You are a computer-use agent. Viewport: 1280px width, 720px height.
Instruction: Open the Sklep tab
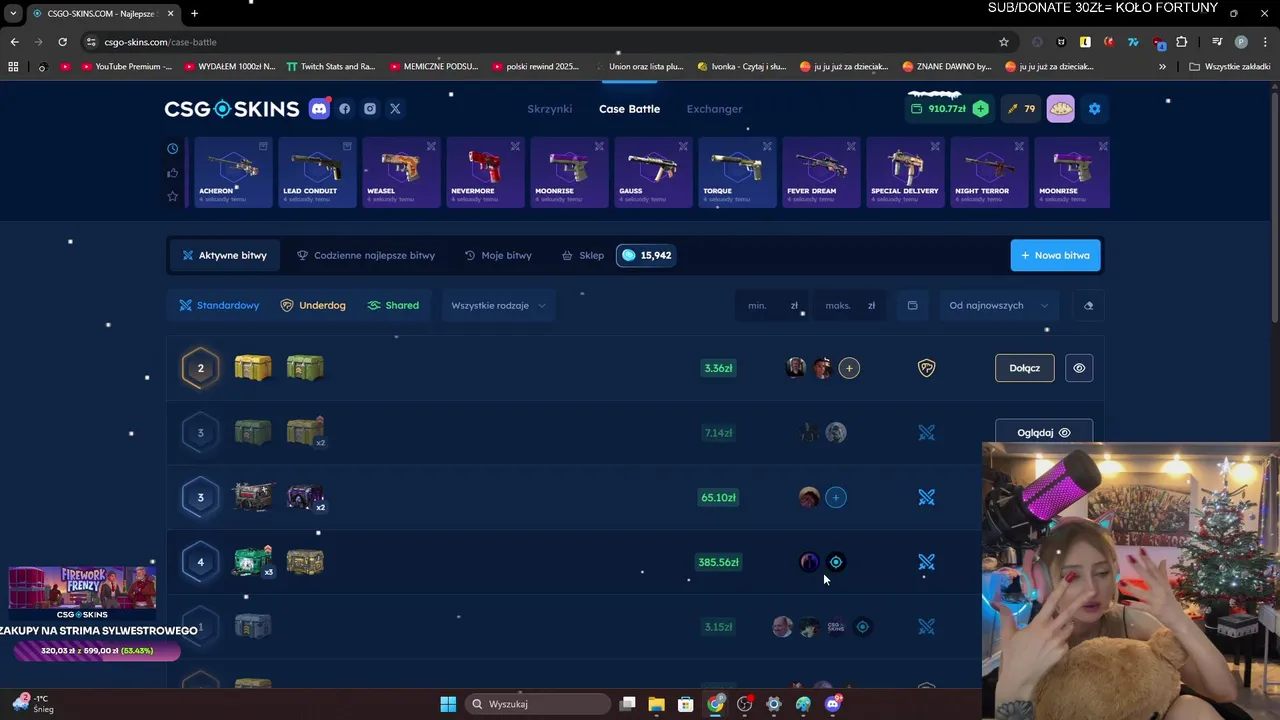[x=582, y=255]
